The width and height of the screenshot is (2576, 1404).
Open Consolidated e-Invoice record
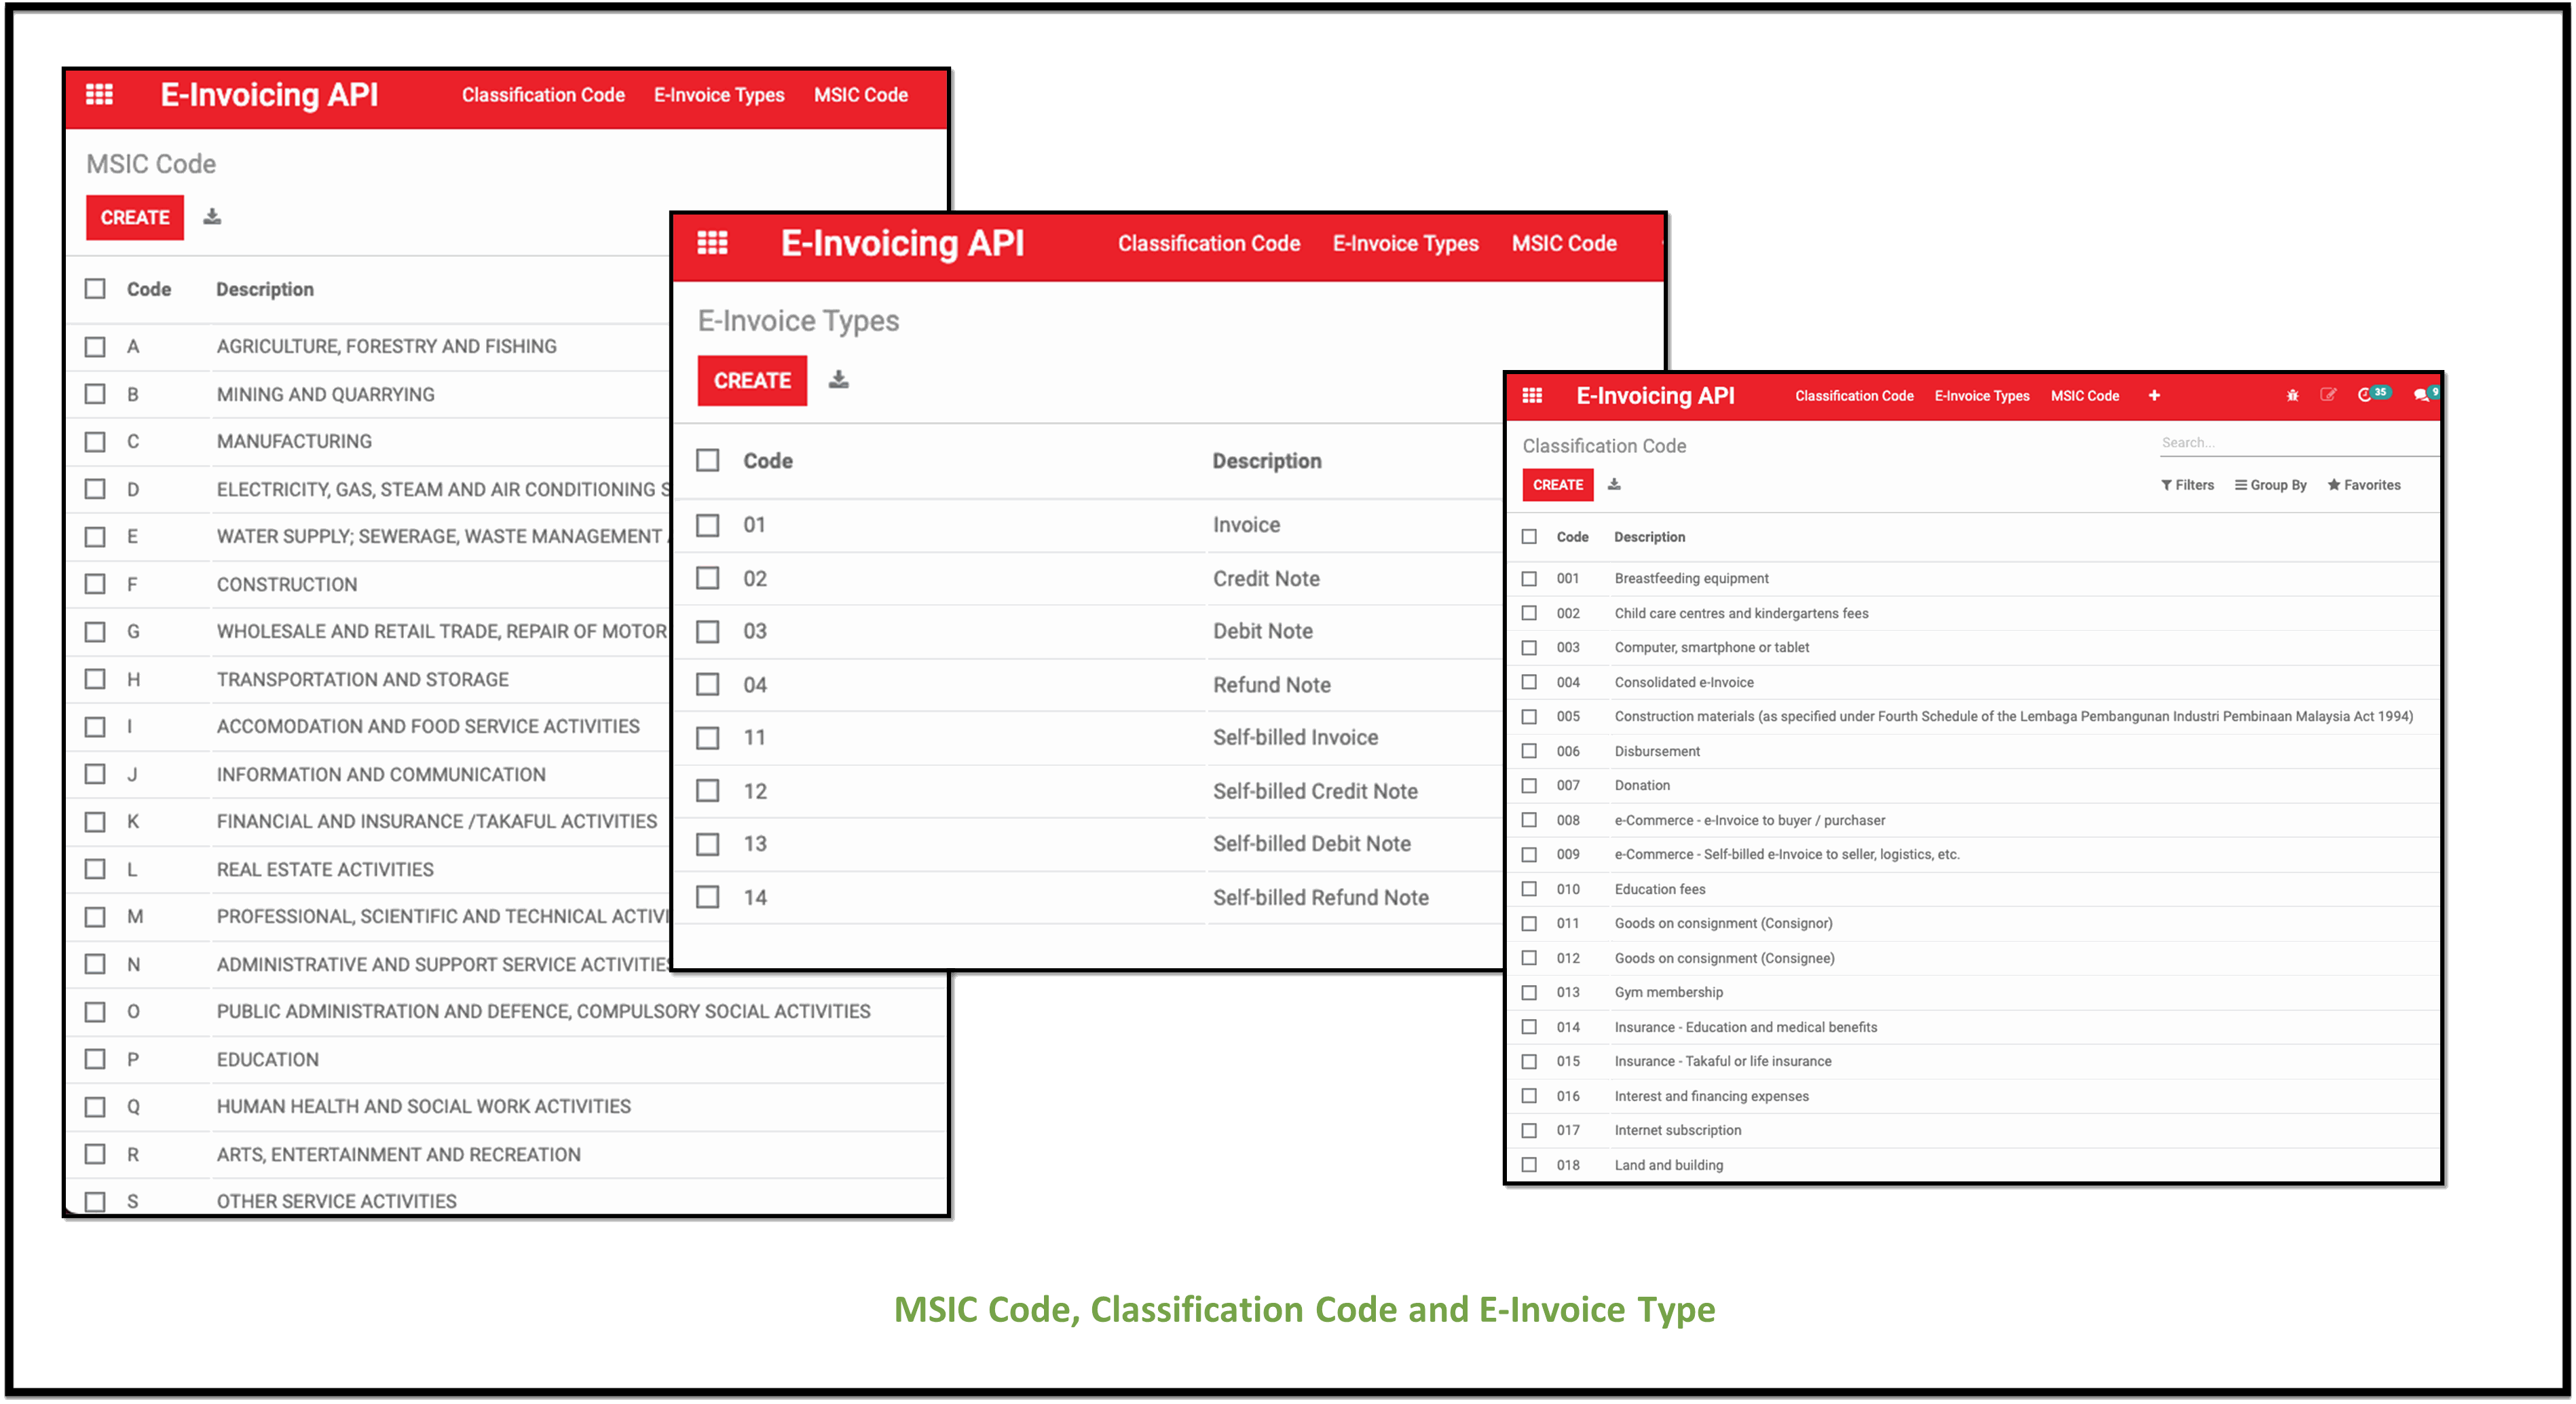pos(1684,682)
